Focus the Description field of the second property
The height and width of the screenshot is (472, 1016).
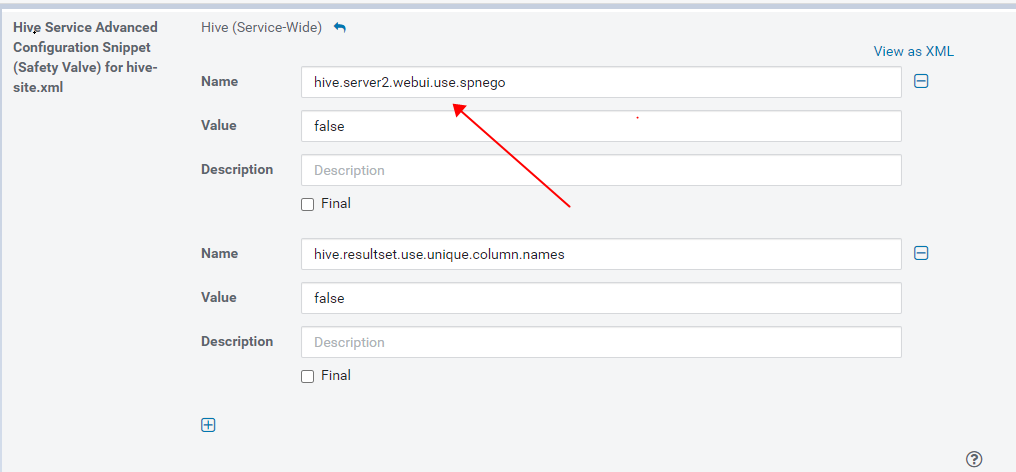pos(601,342)
